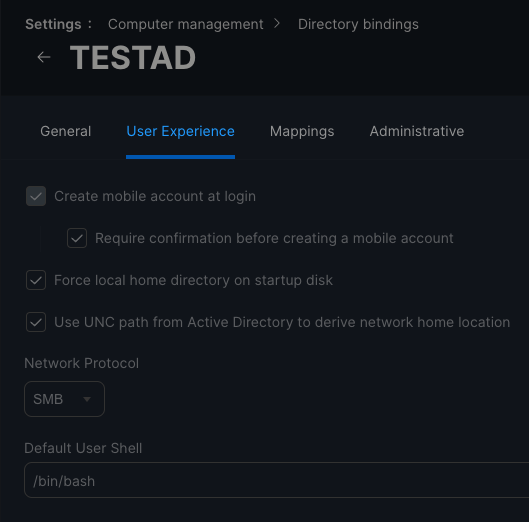
Task: Open the Directory bindings breadcrumb link
Action: tap(358, 24)
